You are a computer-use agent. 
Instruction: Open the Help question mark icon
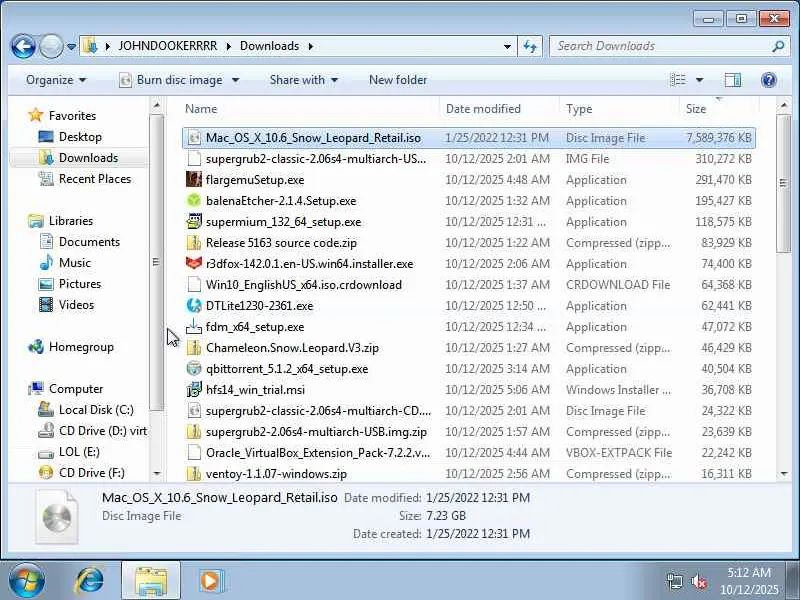[768, 80]
